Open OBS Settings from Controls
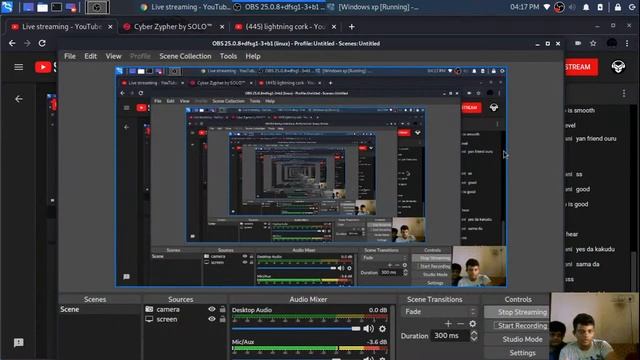Screen dimensions: 640x360 [x=516, y=353]
